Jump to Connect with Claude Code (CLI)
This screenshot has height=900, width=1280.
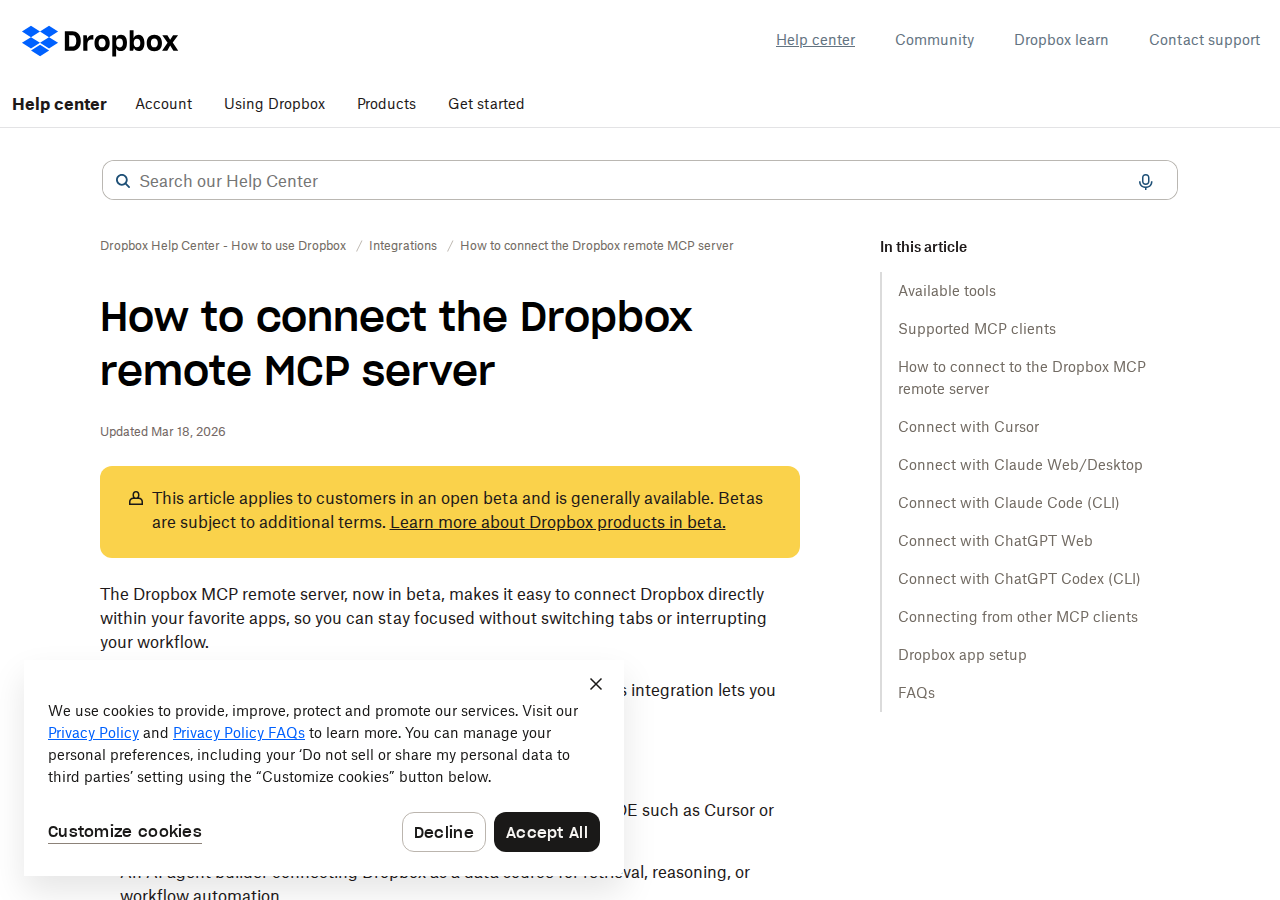coord(1009,503)
